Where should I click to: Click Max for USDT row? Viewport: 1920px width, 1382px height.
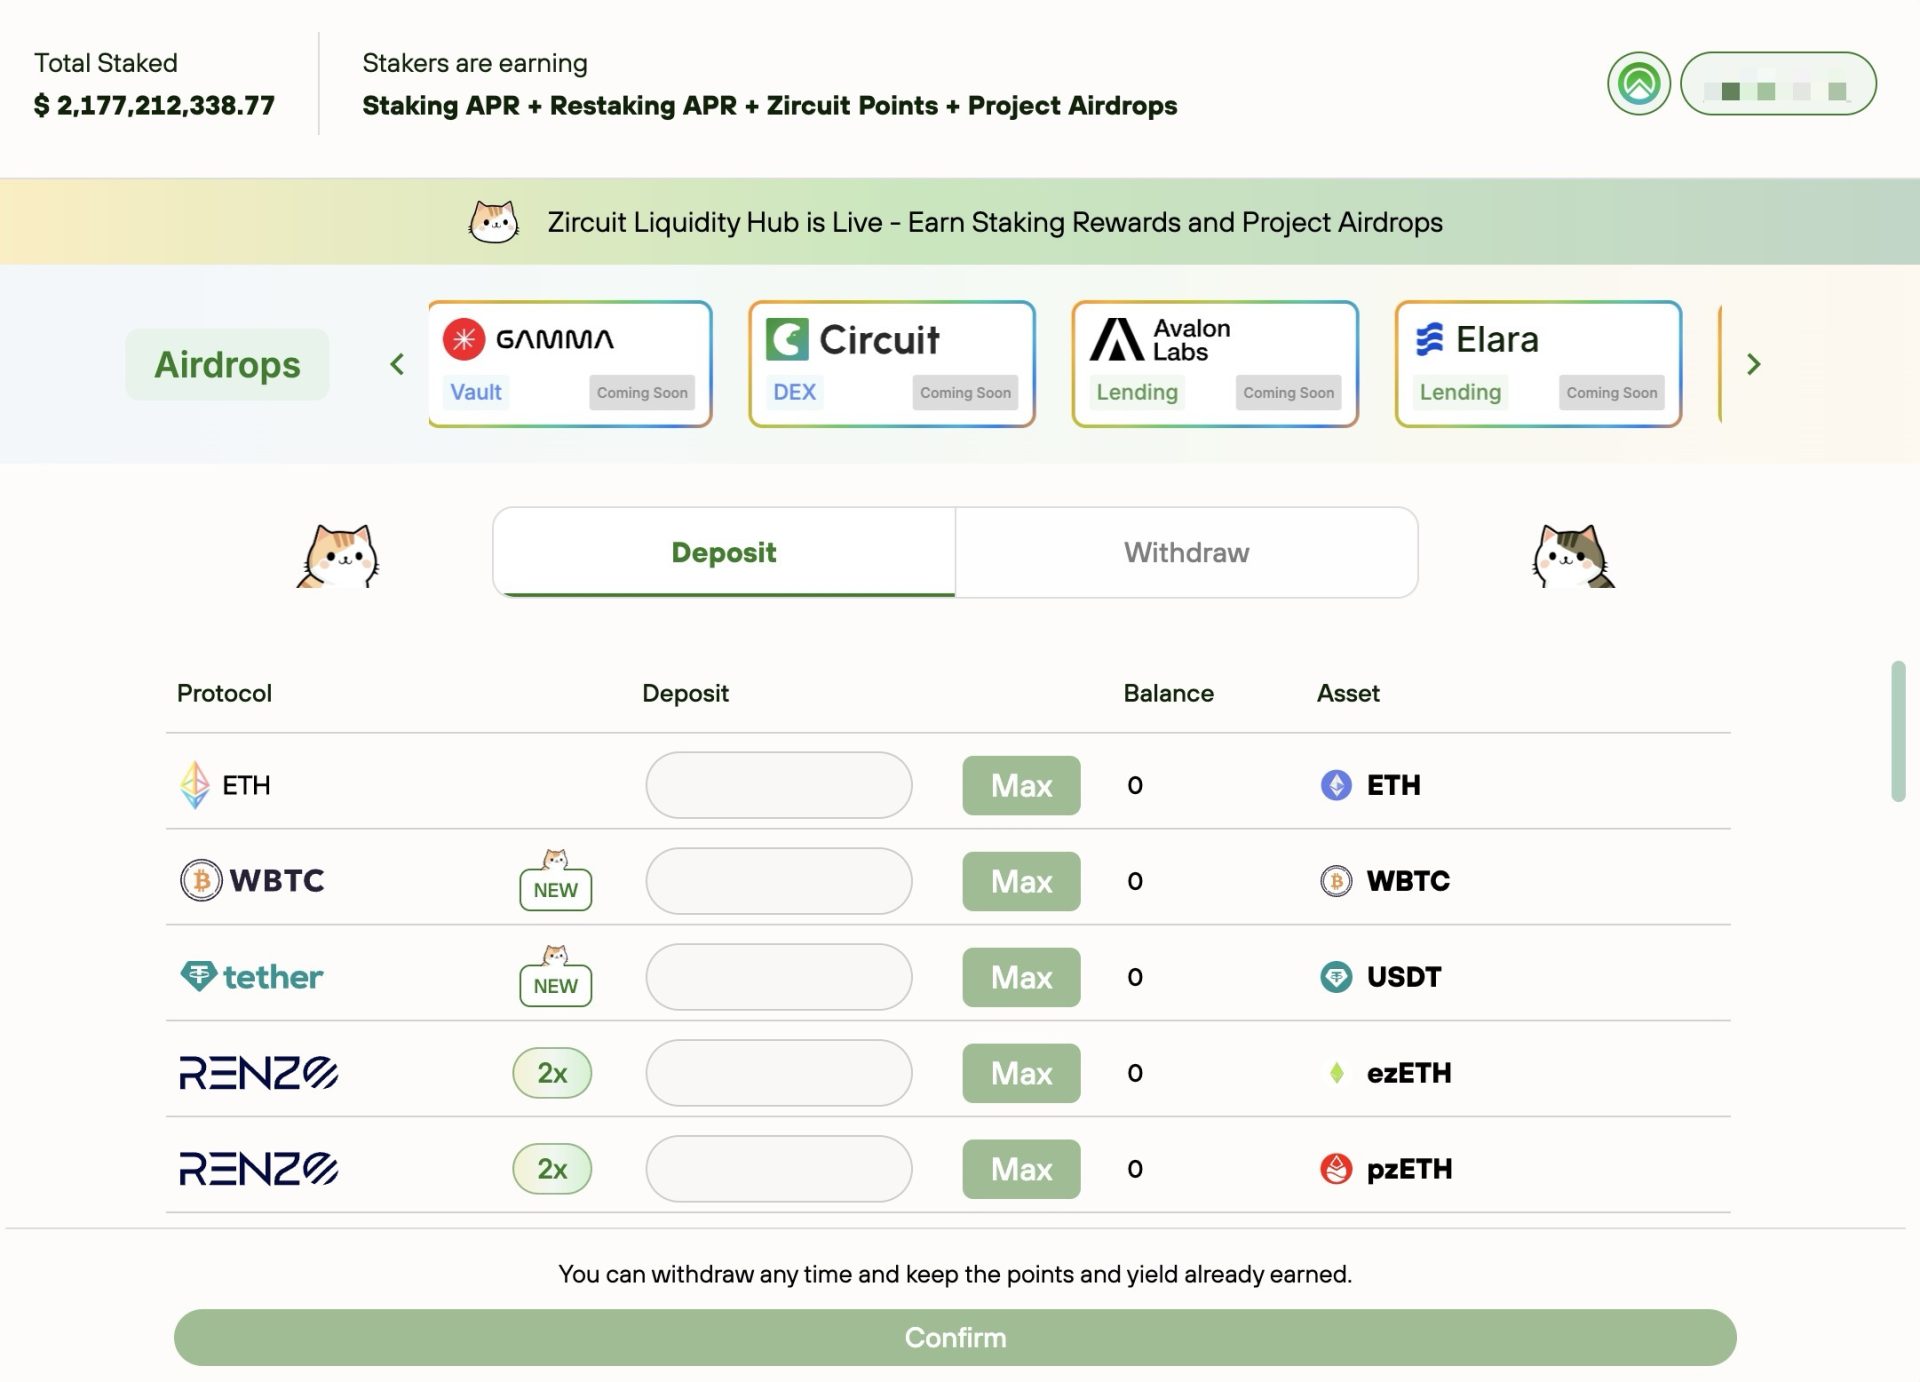[1021, 977]
